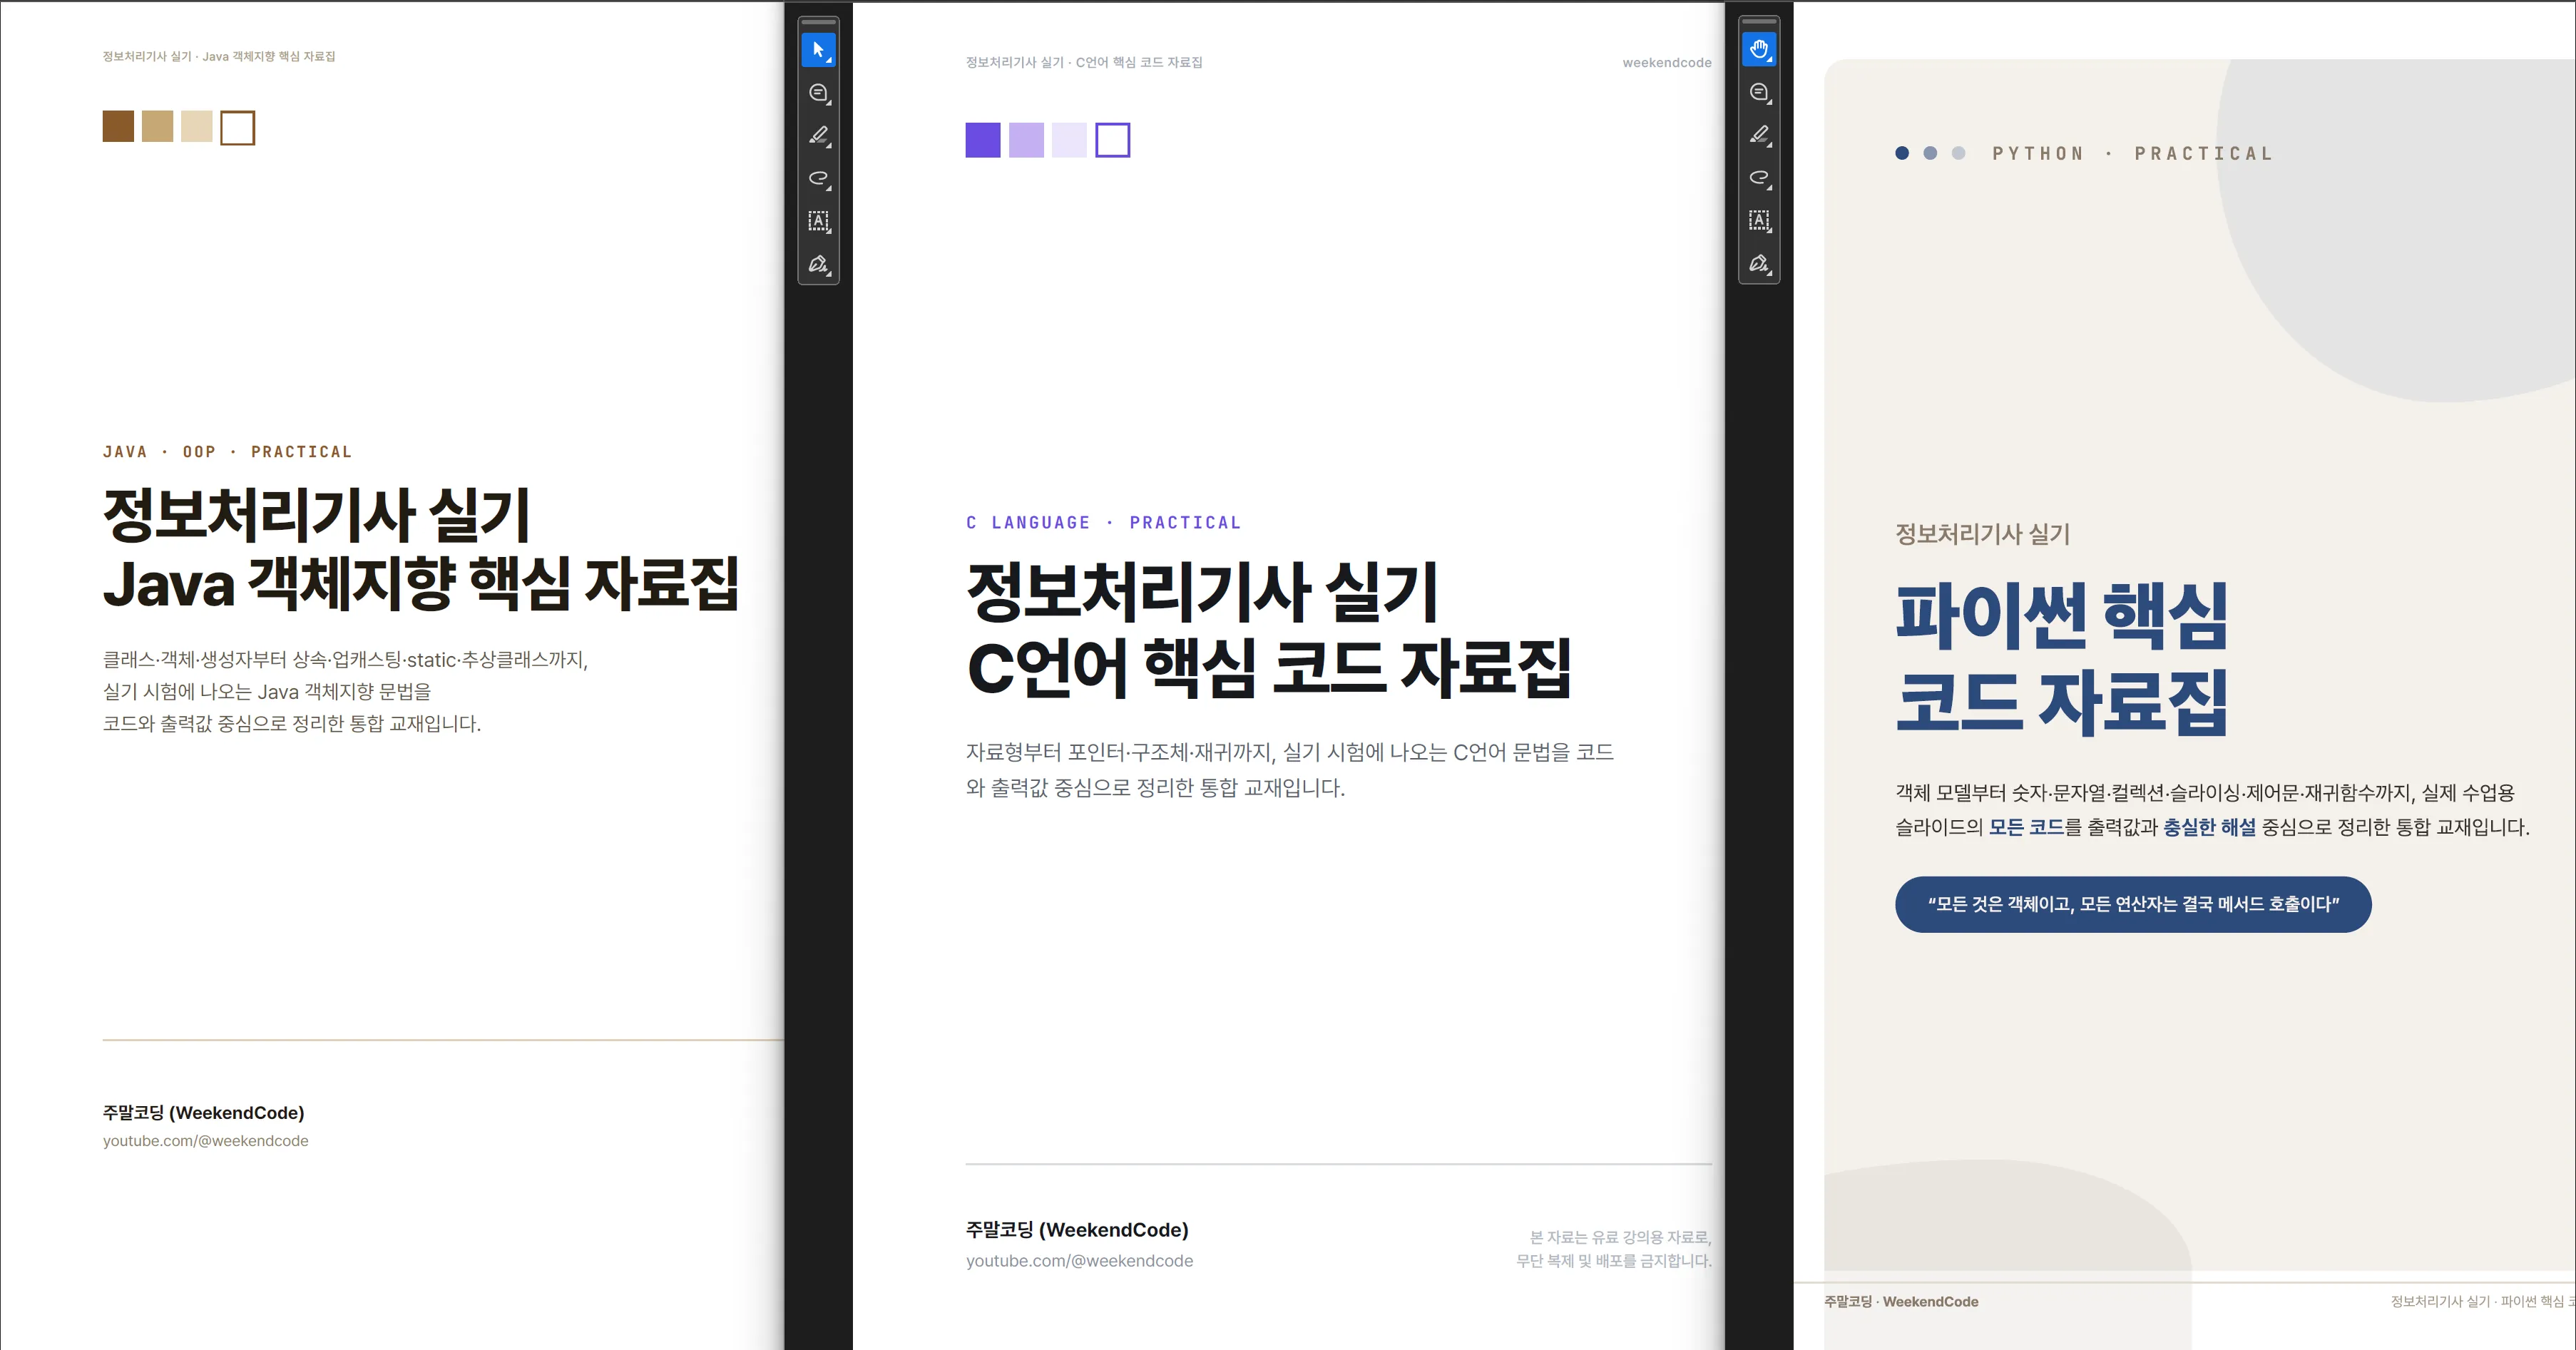Click footer '주말코딩 · WeekendCode' in Python document
2576x1350 pixels.
pos(1901,1302)
